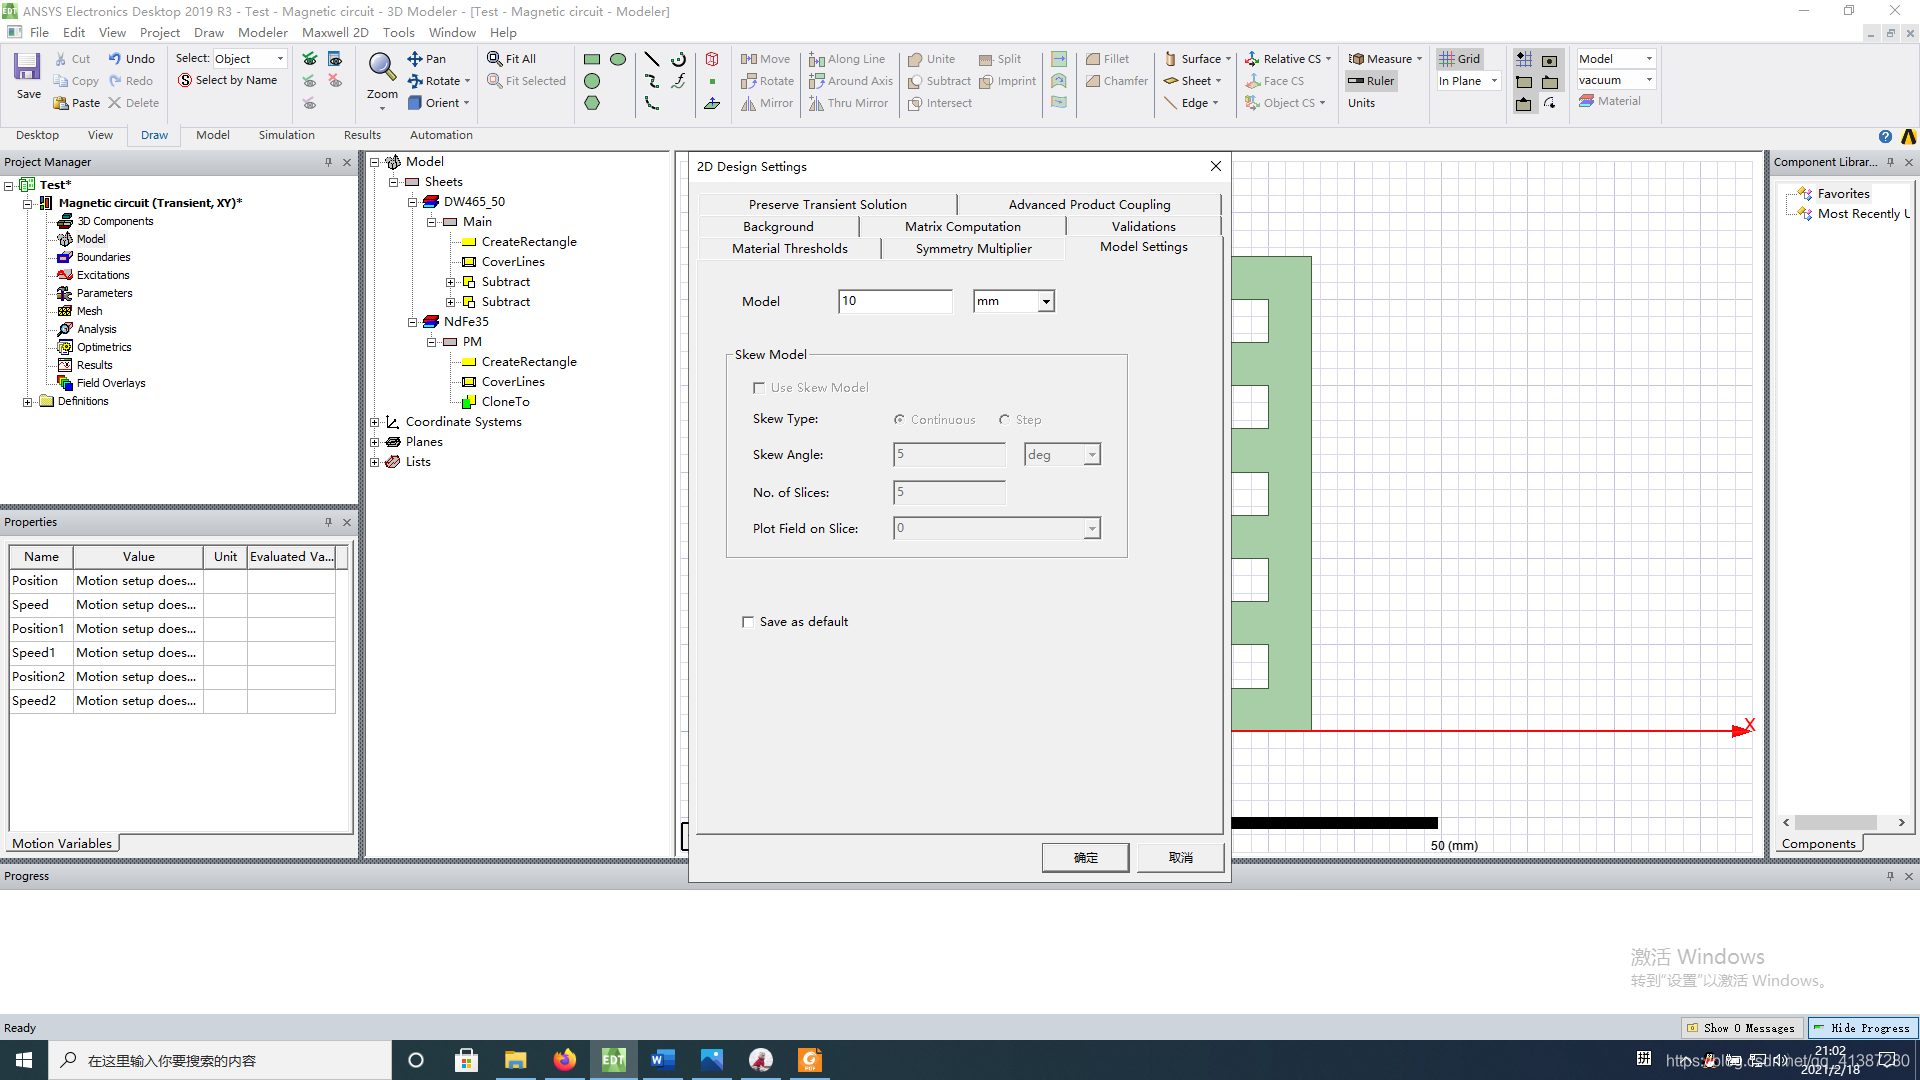Select the center-point arc tool
This screenshot has height=1080, width=1920.
tap(678, 59)
